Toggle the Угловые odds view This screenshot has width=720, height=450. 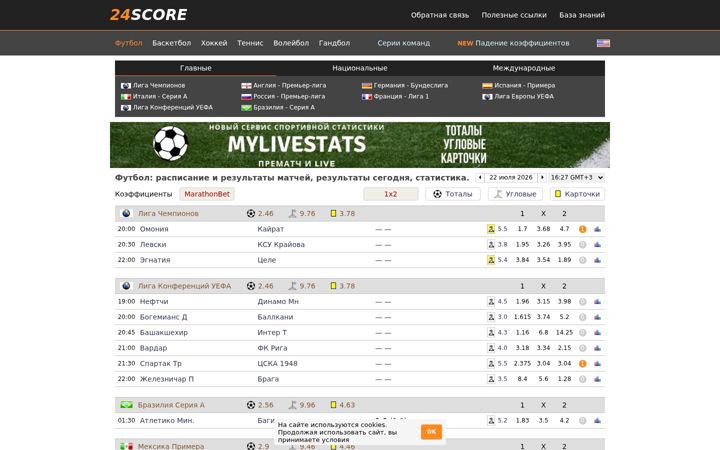[x=515, y=194]
